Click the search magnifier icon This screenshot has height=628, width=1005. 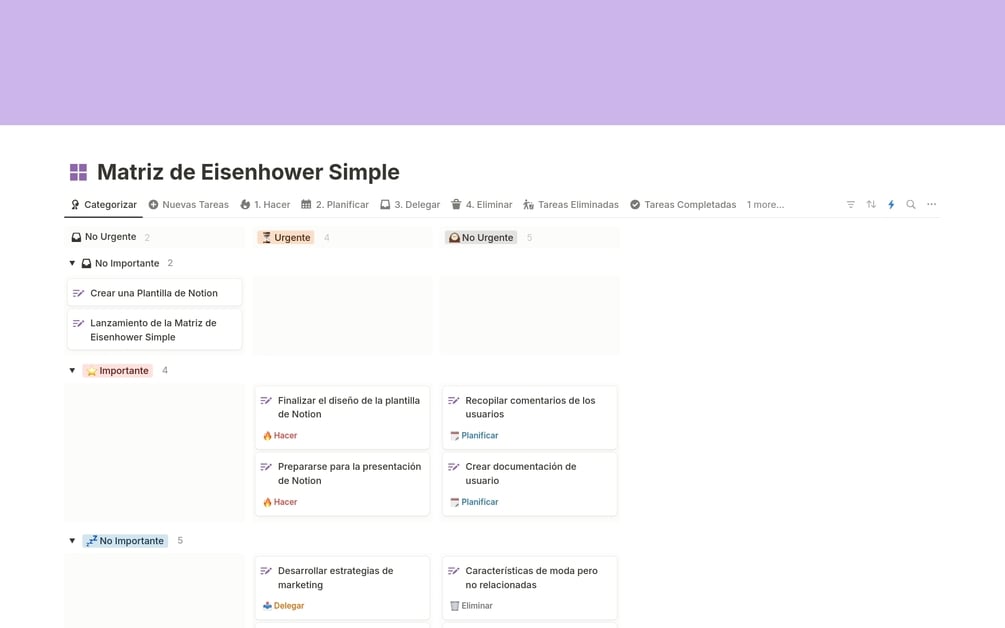[x=911, y=204]
